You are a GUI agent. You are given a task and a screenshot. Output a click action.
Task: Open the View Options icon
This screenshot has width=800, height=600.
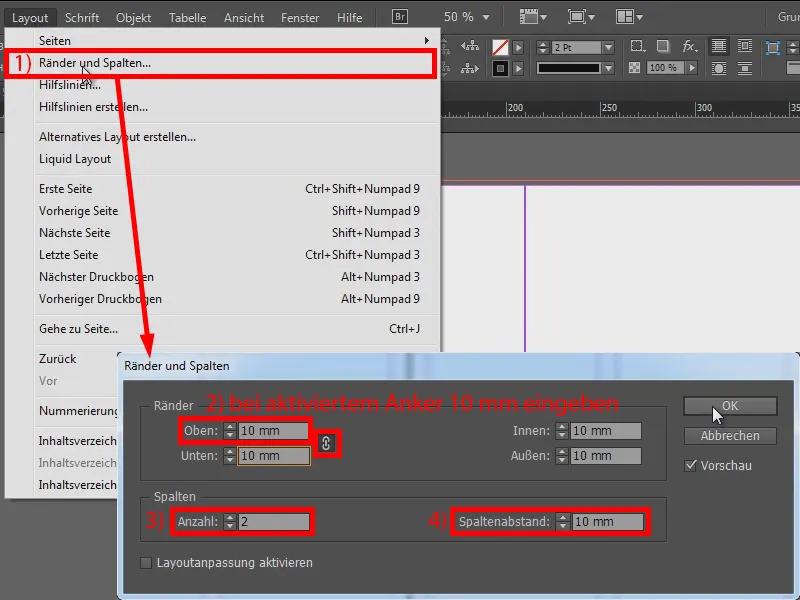[527, 16]
